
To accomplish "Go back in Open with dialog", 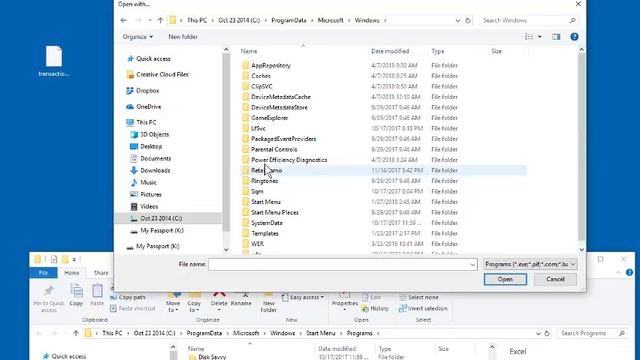I will click(x=124, y=20).
